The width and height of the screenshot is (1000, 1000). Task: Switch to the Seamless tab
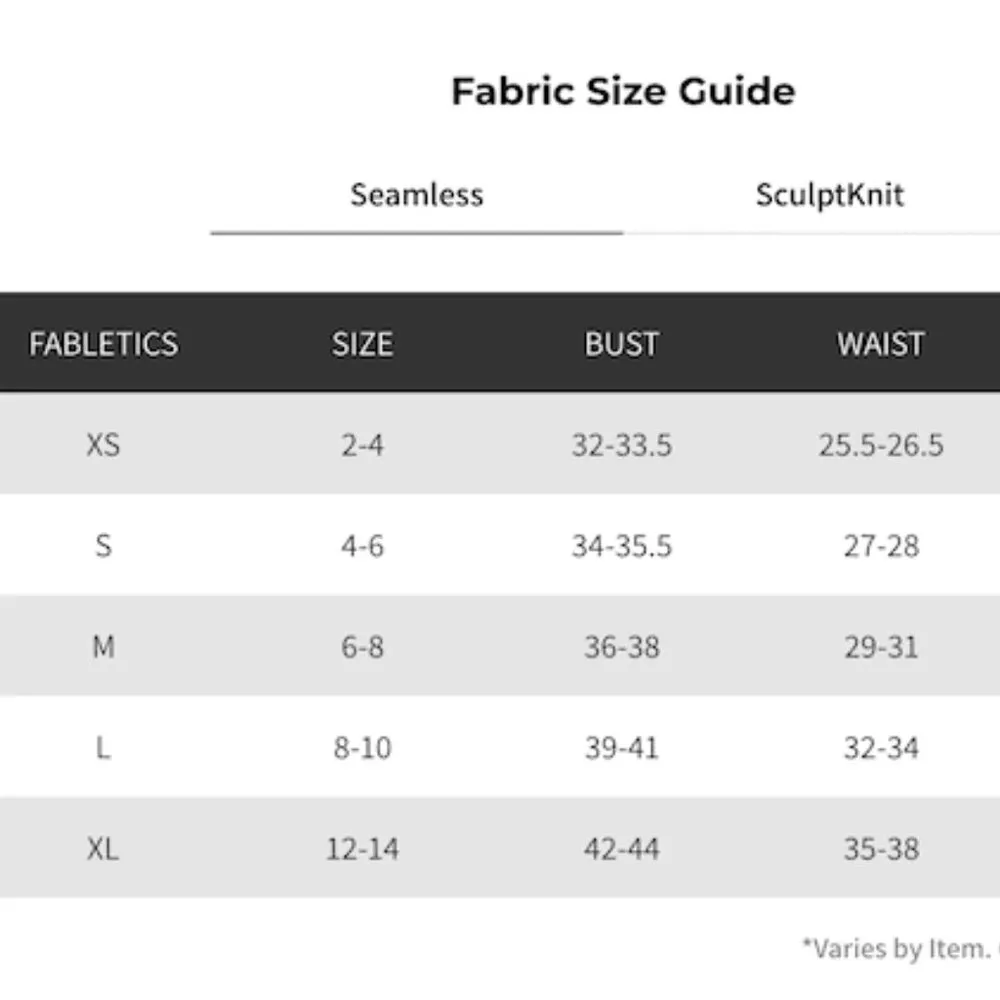coord(416,194)
